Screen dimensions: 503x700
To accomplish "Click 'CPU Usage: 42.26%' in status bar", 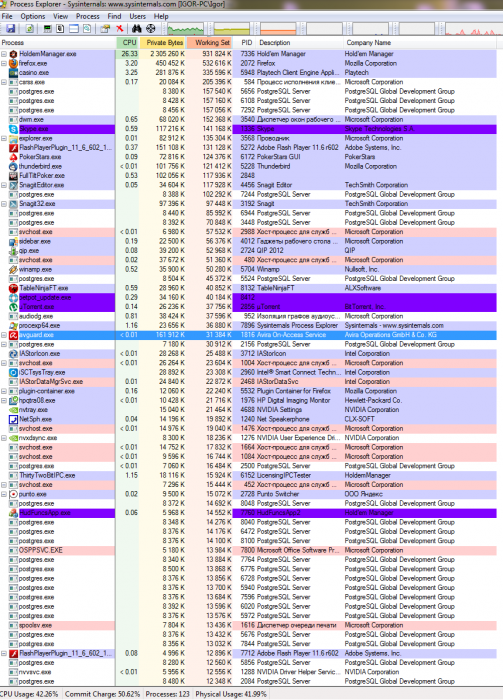I will pyautogui.click(x=29, y=694).
